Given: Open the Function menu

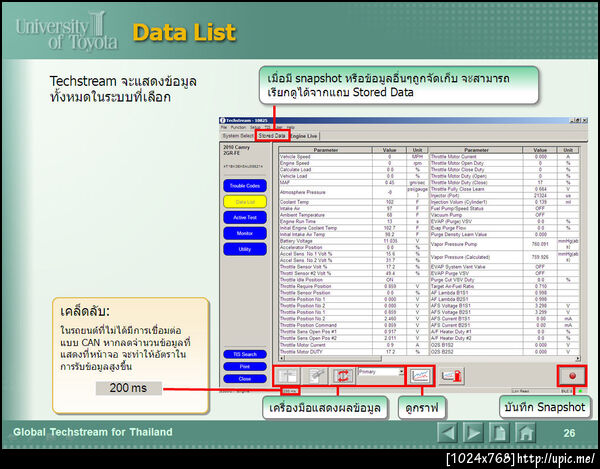Looking at the screenshot, I should [238, 127].
